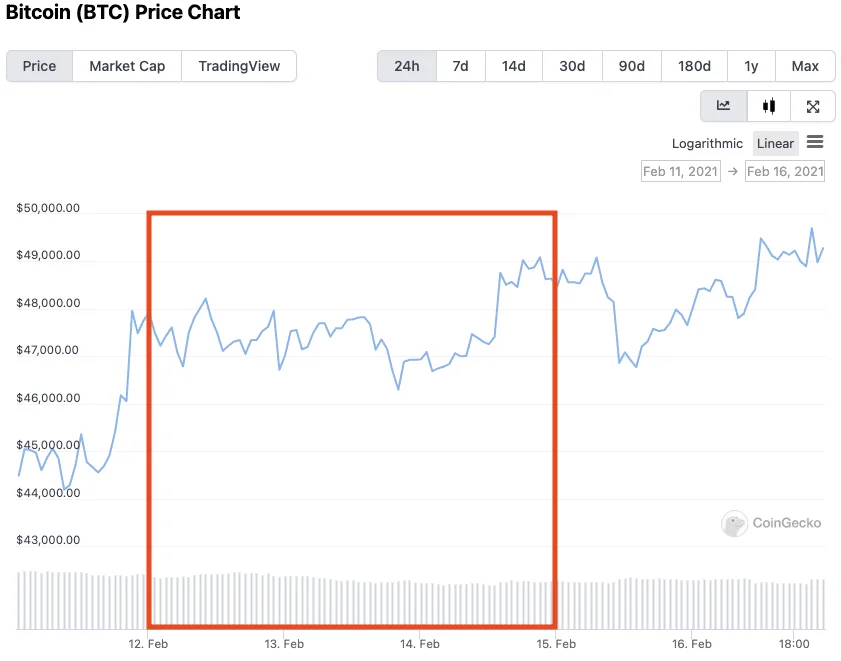Select the Price tab
Image resolution: width=841 pixels, height=661 pixels.
pos(39,66)
